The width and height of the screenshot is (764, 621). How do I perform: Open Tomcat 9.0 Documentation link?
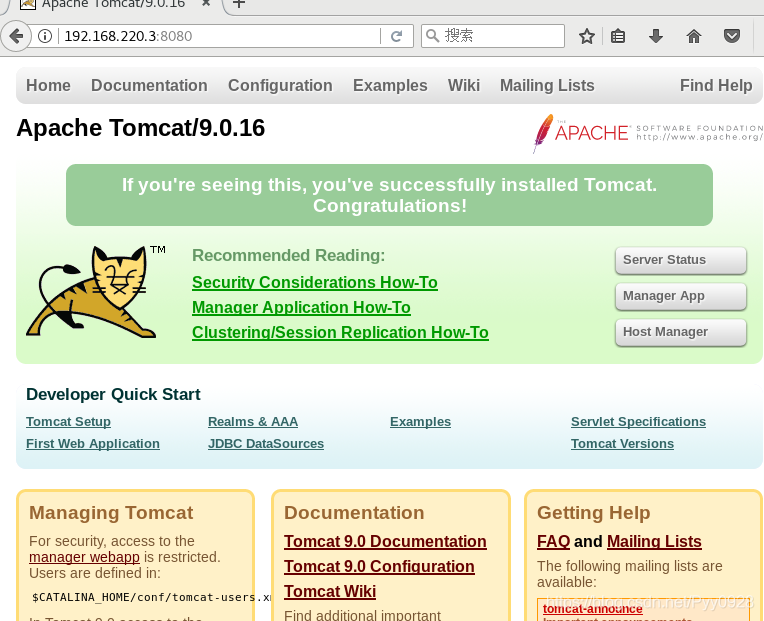385,542
